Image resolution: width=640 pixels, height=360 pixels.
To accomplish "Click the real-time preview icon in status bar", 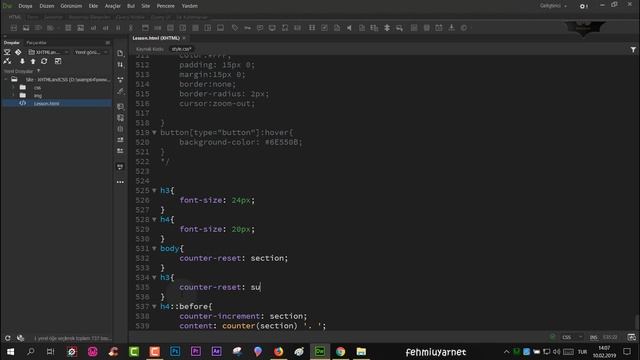I will click(631, 337).
